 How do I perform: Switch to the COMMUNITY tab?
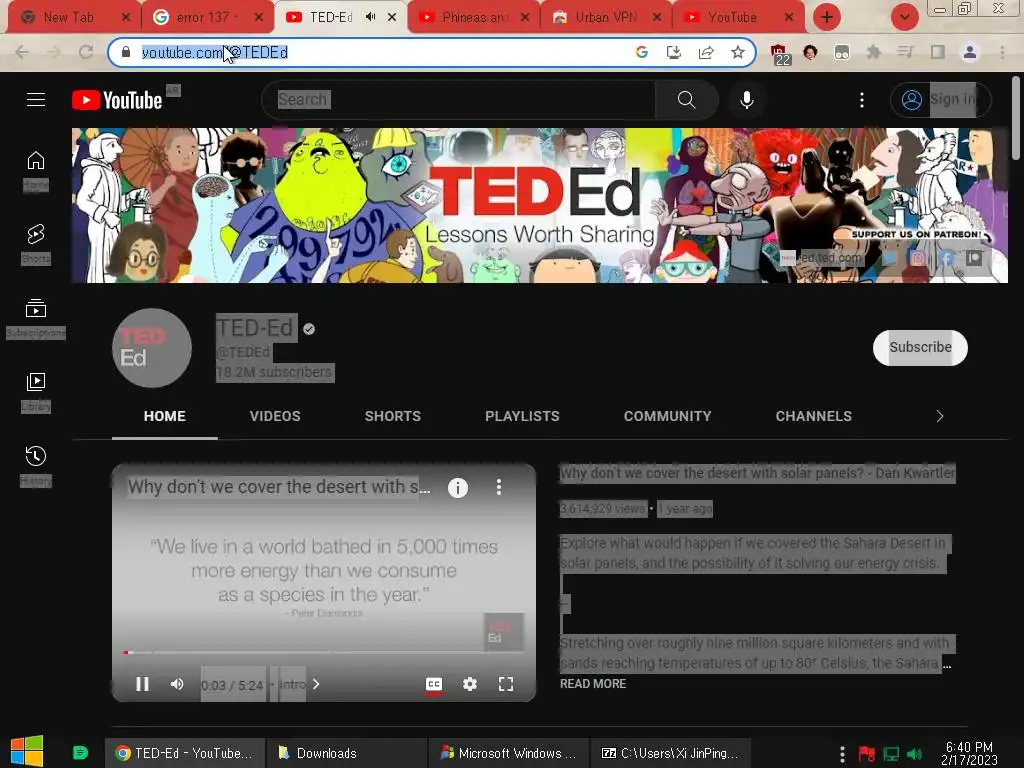667,416
